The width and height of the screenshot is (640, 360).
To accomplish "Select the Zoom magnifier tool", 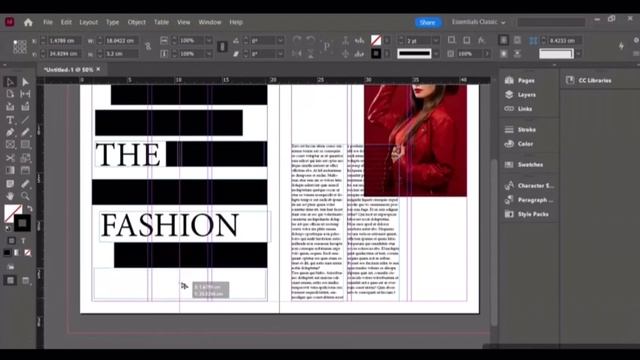I will (25, 196).
